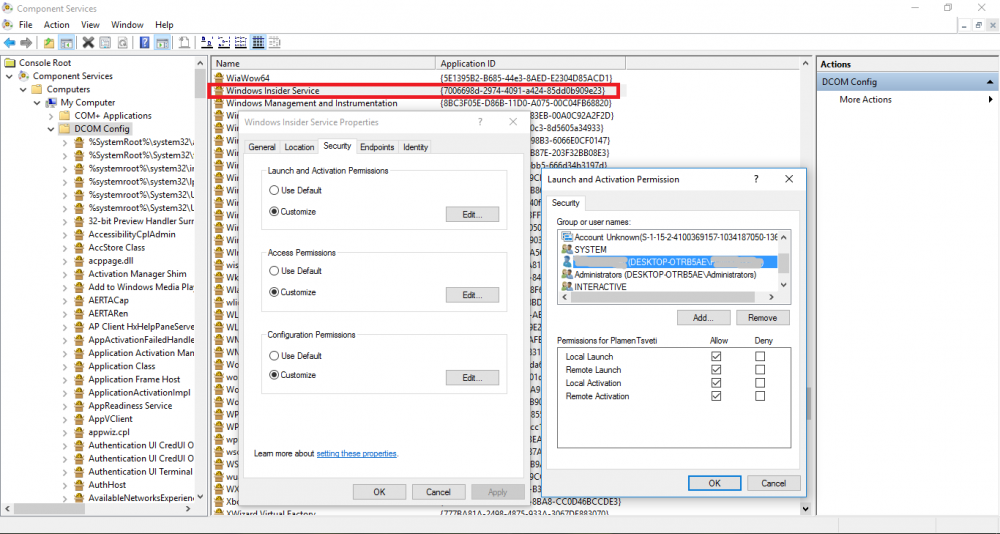Toggle Allow checkbox for Local Launch
This screenshot has width=1000, height=534.
pyautogui.click(x=716, y=357)
